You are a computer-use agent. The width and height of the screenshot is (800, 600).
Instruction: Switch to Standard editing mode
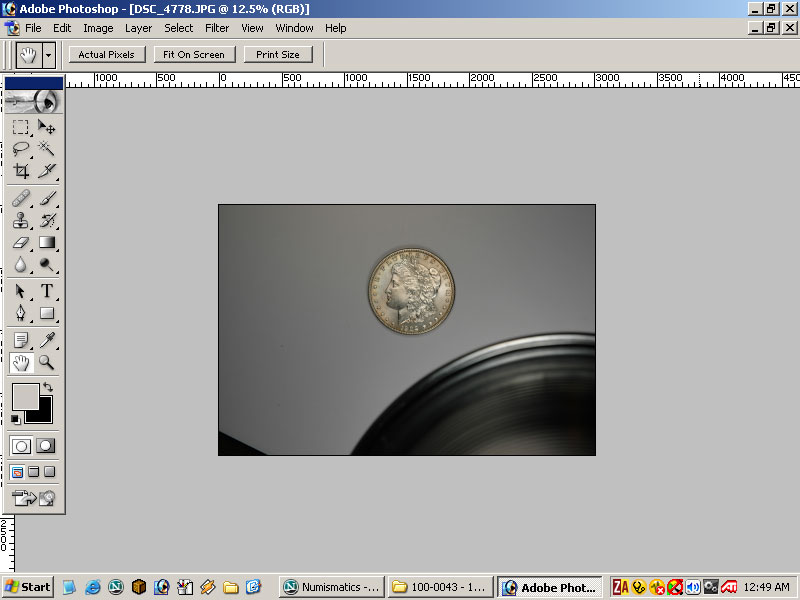tap(21, 446)
